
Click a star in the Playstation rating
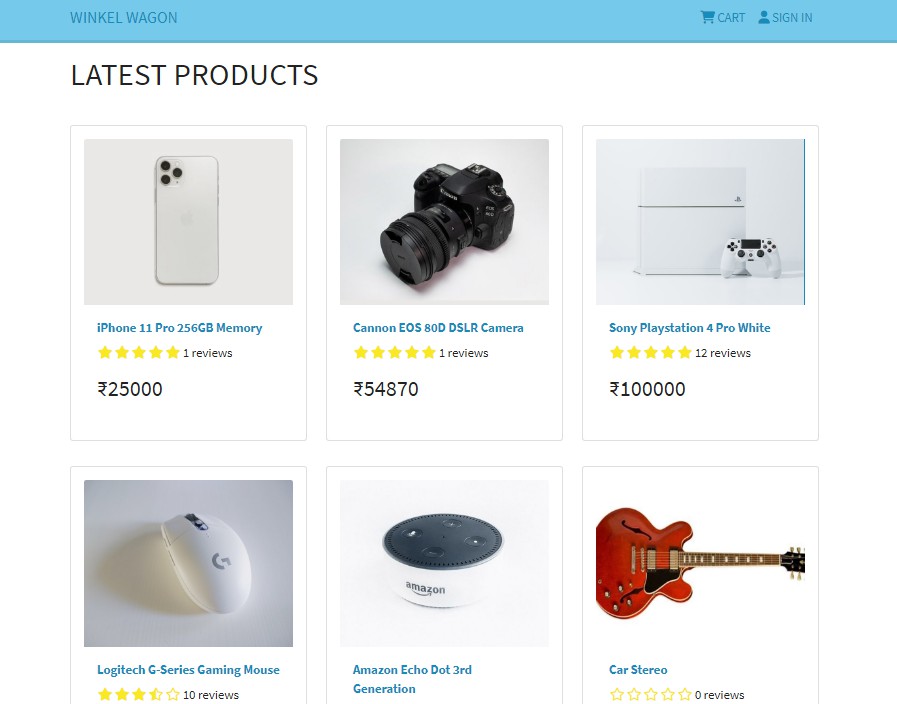[x=650, y=353]
